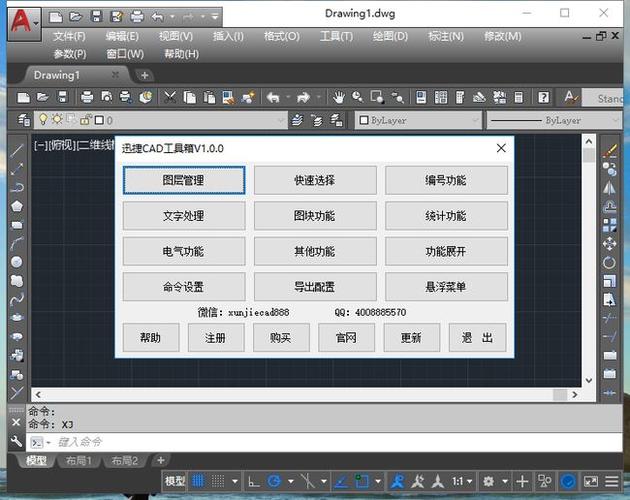Expand the snap mode options arrow

[235, 481]
